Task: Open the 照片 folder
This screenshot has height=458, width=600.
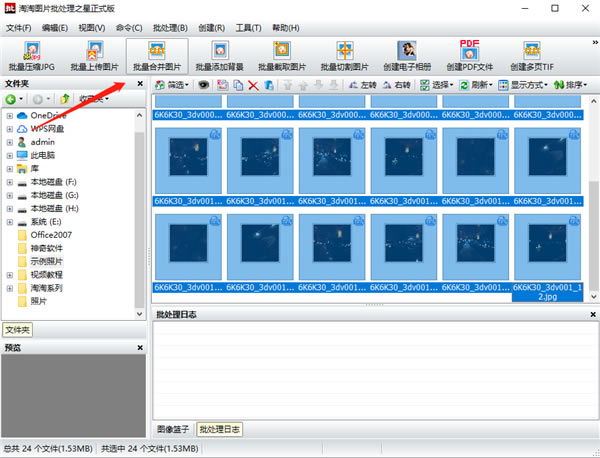Action: (38, 302)
